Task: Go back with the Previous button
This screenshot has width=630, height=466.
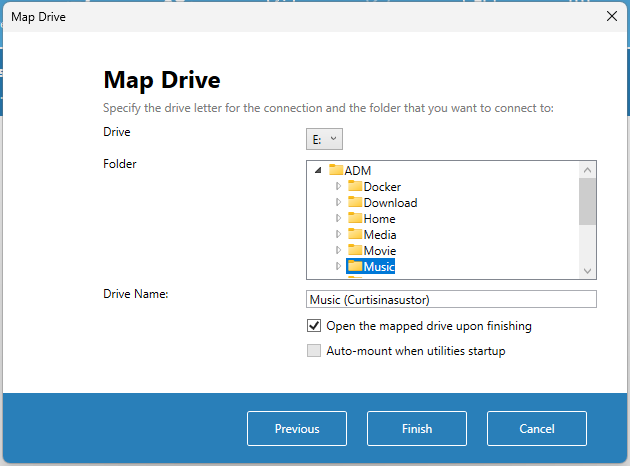Action: [297, 429]
